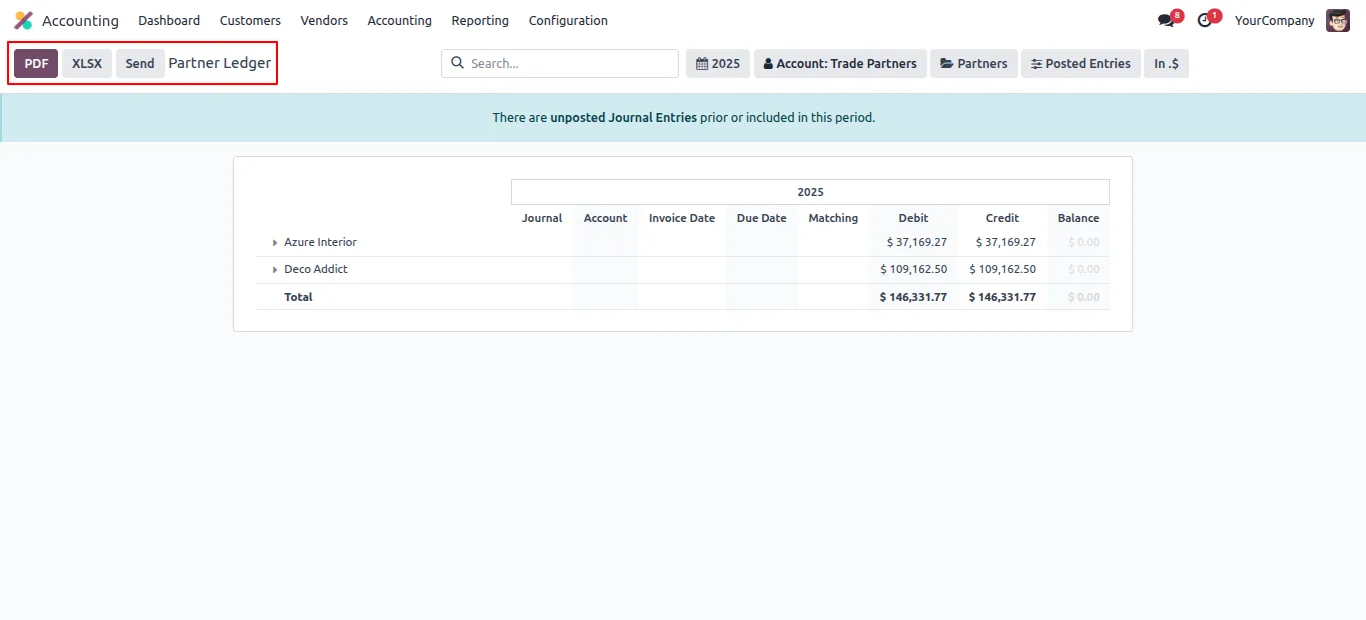1366x620 pixels.
Task: Click Azure Interior debit $ 37,169.27
Action: 917,242
